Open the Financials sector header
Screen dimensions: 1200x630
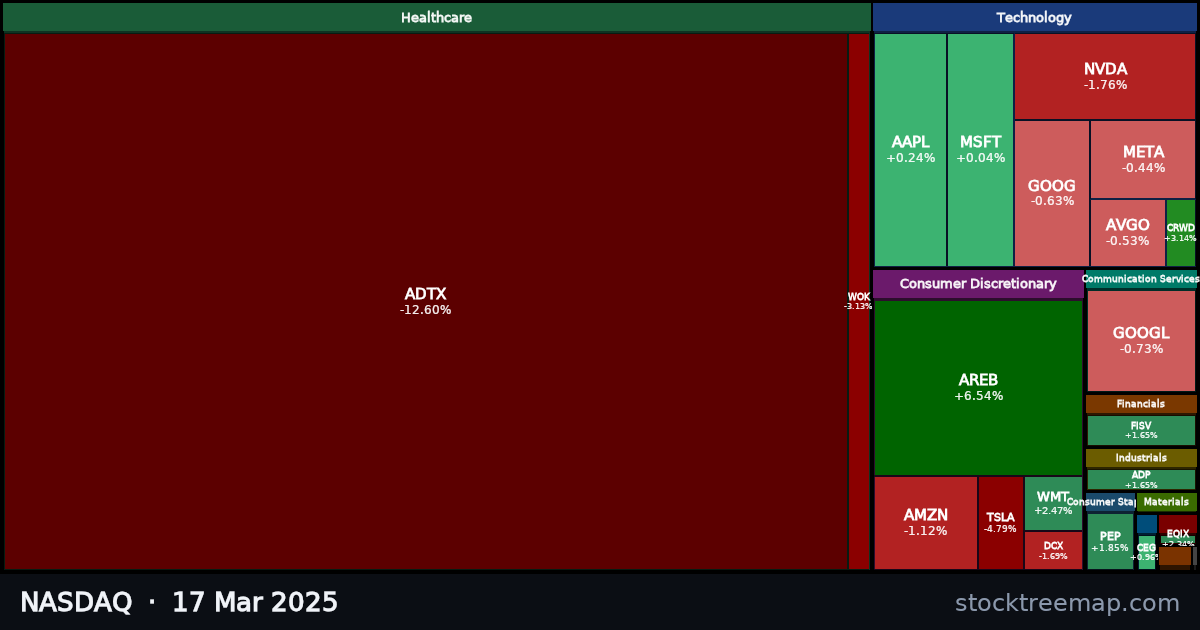[x=1141, y=404]
